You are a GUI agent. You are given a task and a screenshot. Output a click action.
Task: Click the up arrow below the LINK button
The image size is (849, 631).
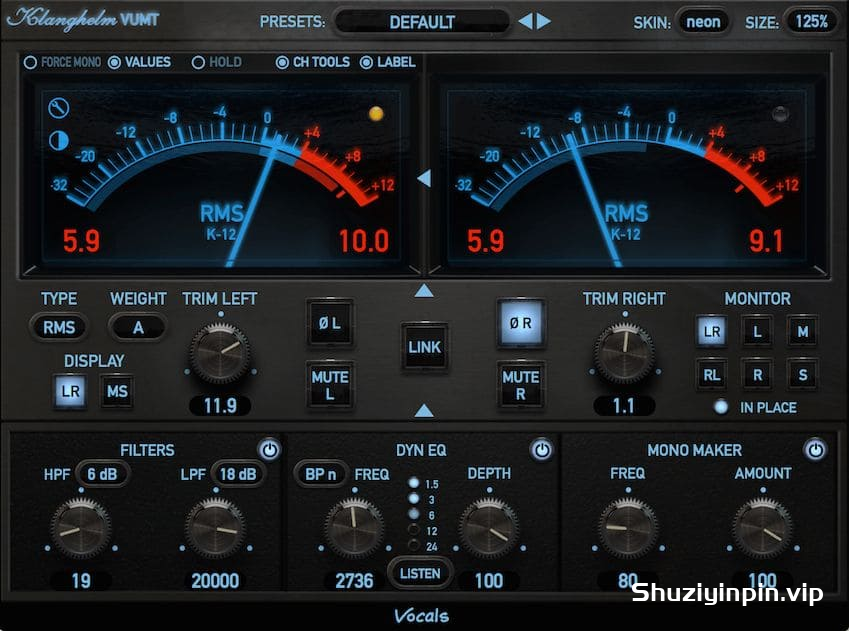pos(424,411)
